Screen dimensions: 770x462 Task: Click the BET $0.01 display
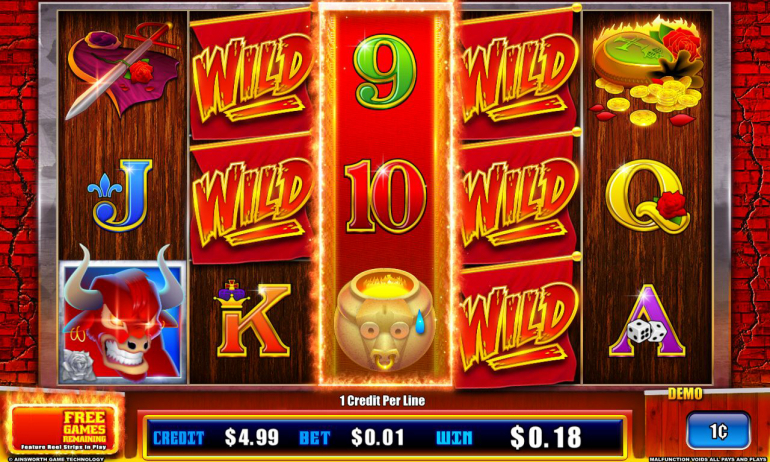click(352, 437)
